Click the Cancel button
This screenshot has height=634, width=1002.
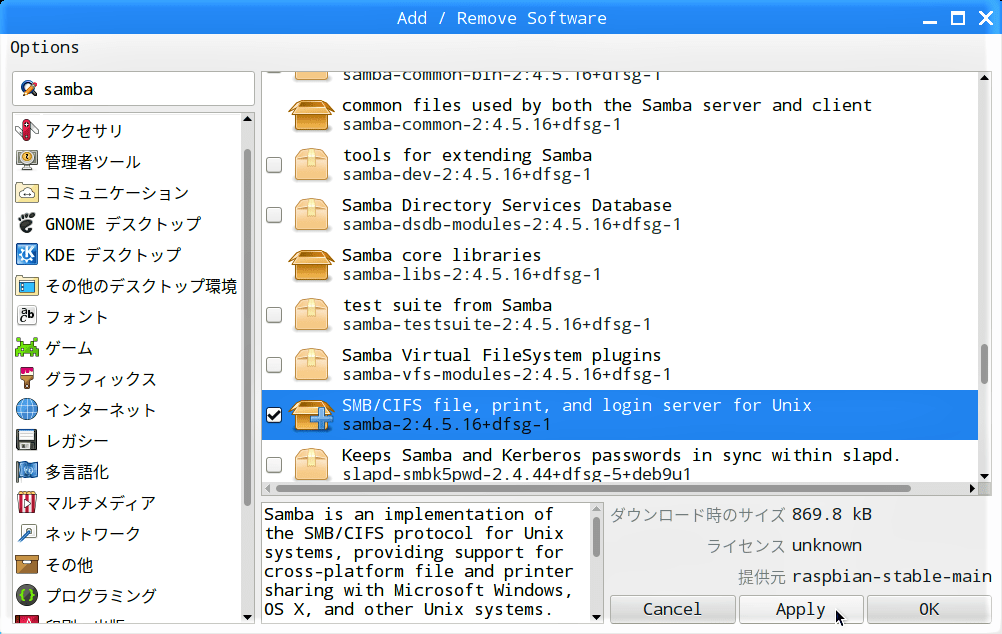tap(672, 609)
